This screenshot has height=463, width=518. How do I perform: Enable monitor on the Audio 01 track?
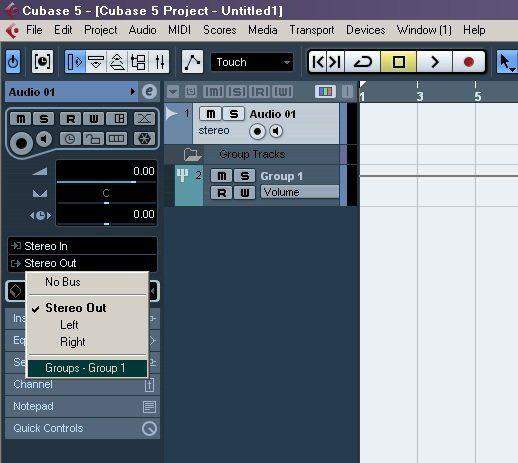click(x=276, y=131)
